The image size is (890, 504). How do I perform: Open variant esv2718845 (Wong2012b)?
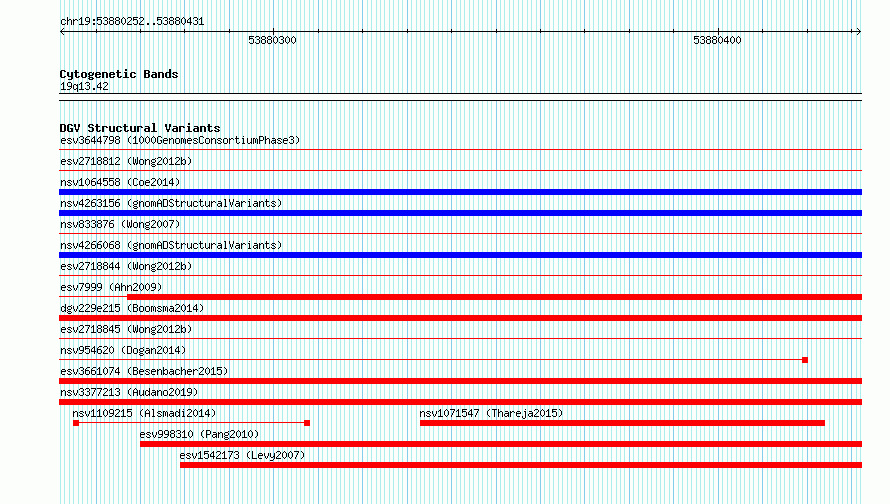[x=126, y=329]
